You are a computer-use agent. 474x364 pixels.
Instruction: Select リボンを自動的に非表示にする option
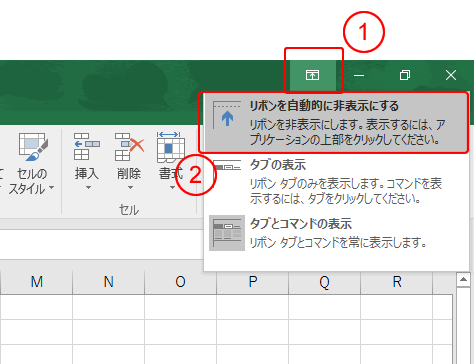(x=336, y=123)
